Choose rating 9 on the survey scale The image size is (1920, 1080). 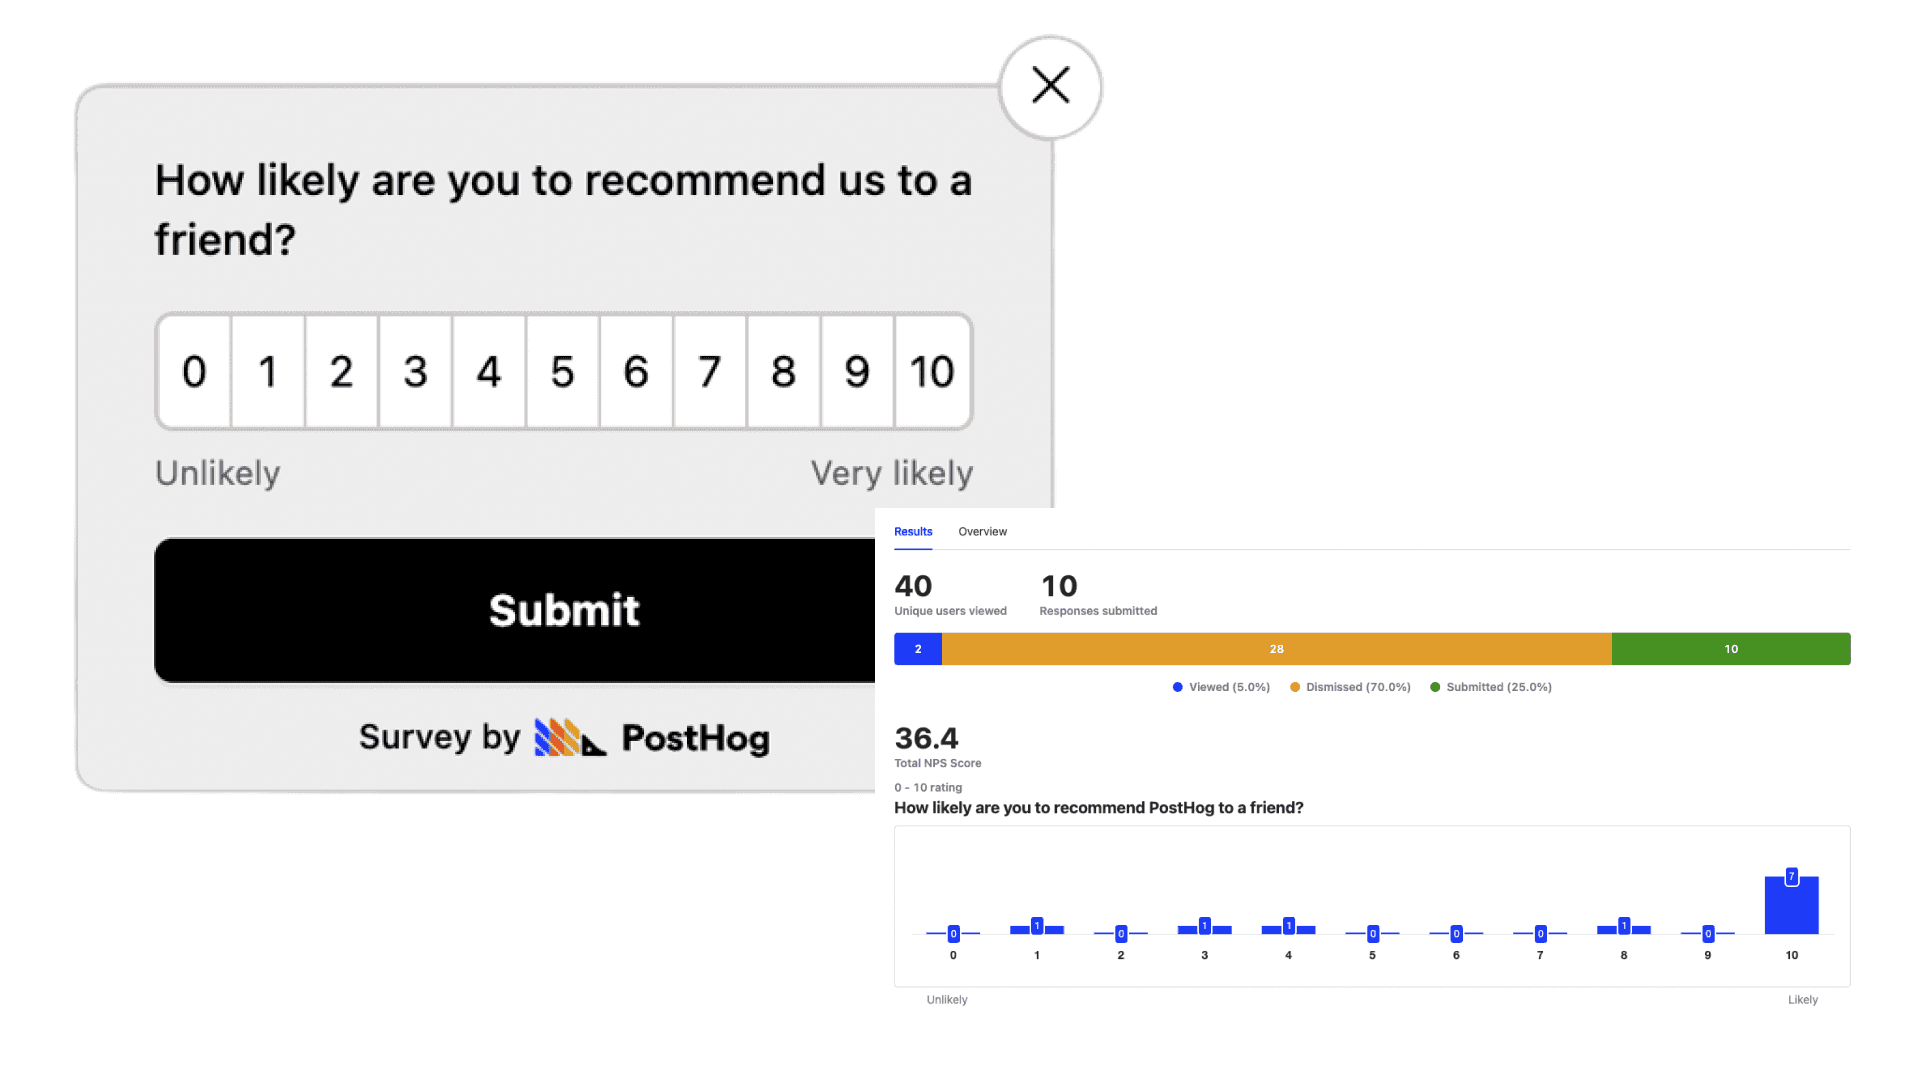(x=857, y=372)
